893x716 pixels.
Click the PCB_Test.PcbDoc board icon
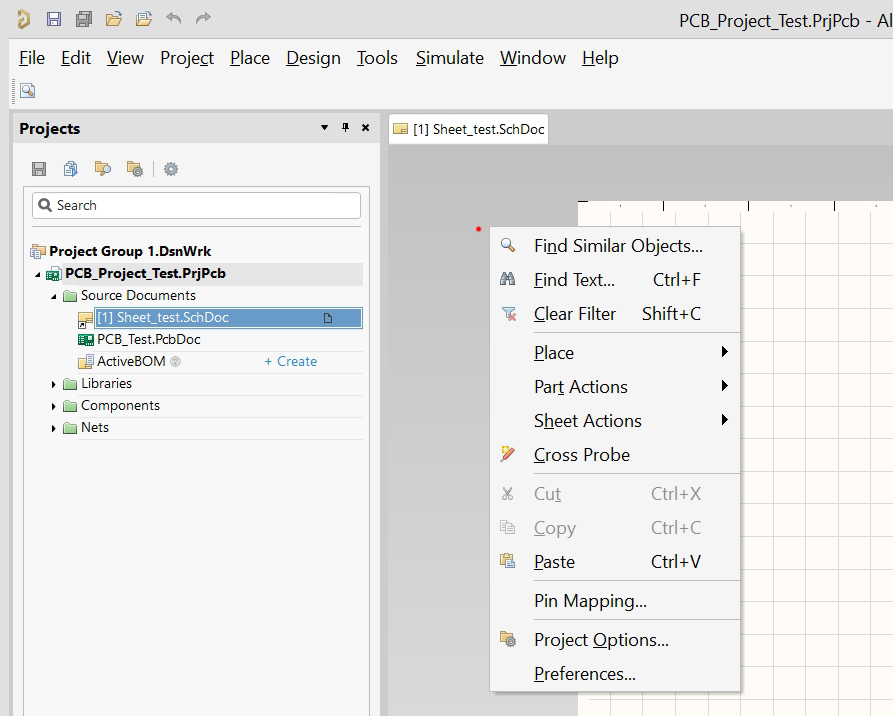point(85,339)
